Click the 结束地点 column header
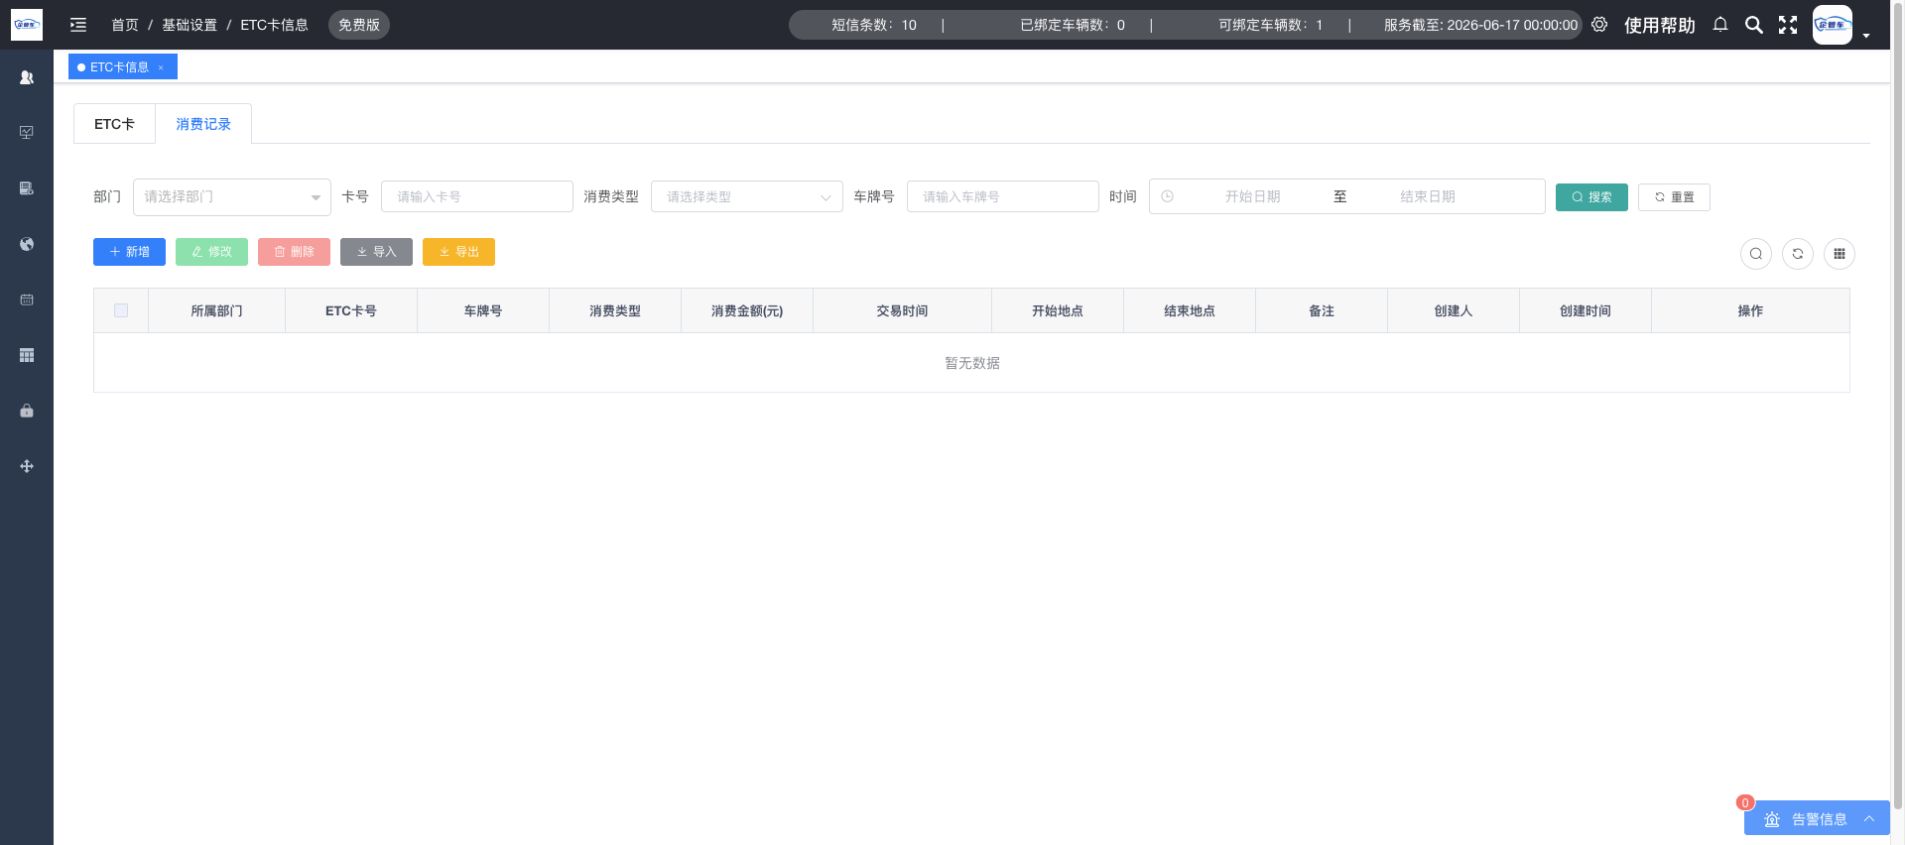This screenshot has width=1905, height=845. click(1189, 311)
